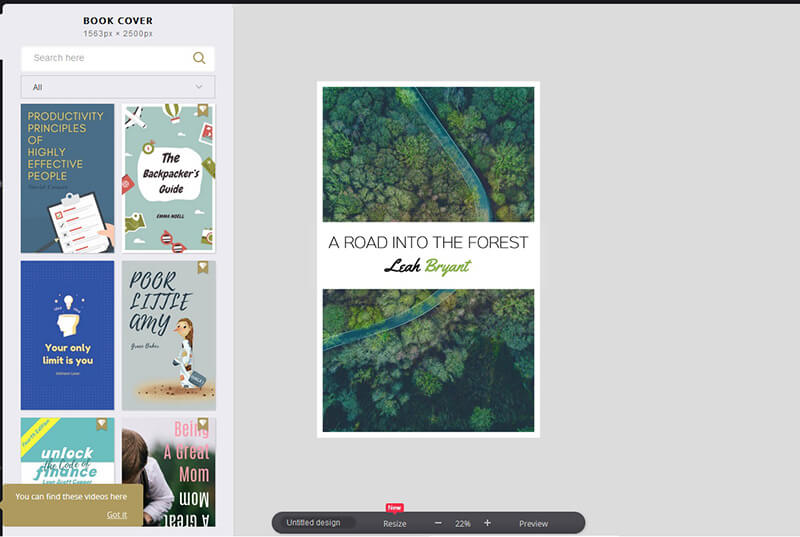Select the top forest photo on canvas
The image size is (800, 537).
428,154
